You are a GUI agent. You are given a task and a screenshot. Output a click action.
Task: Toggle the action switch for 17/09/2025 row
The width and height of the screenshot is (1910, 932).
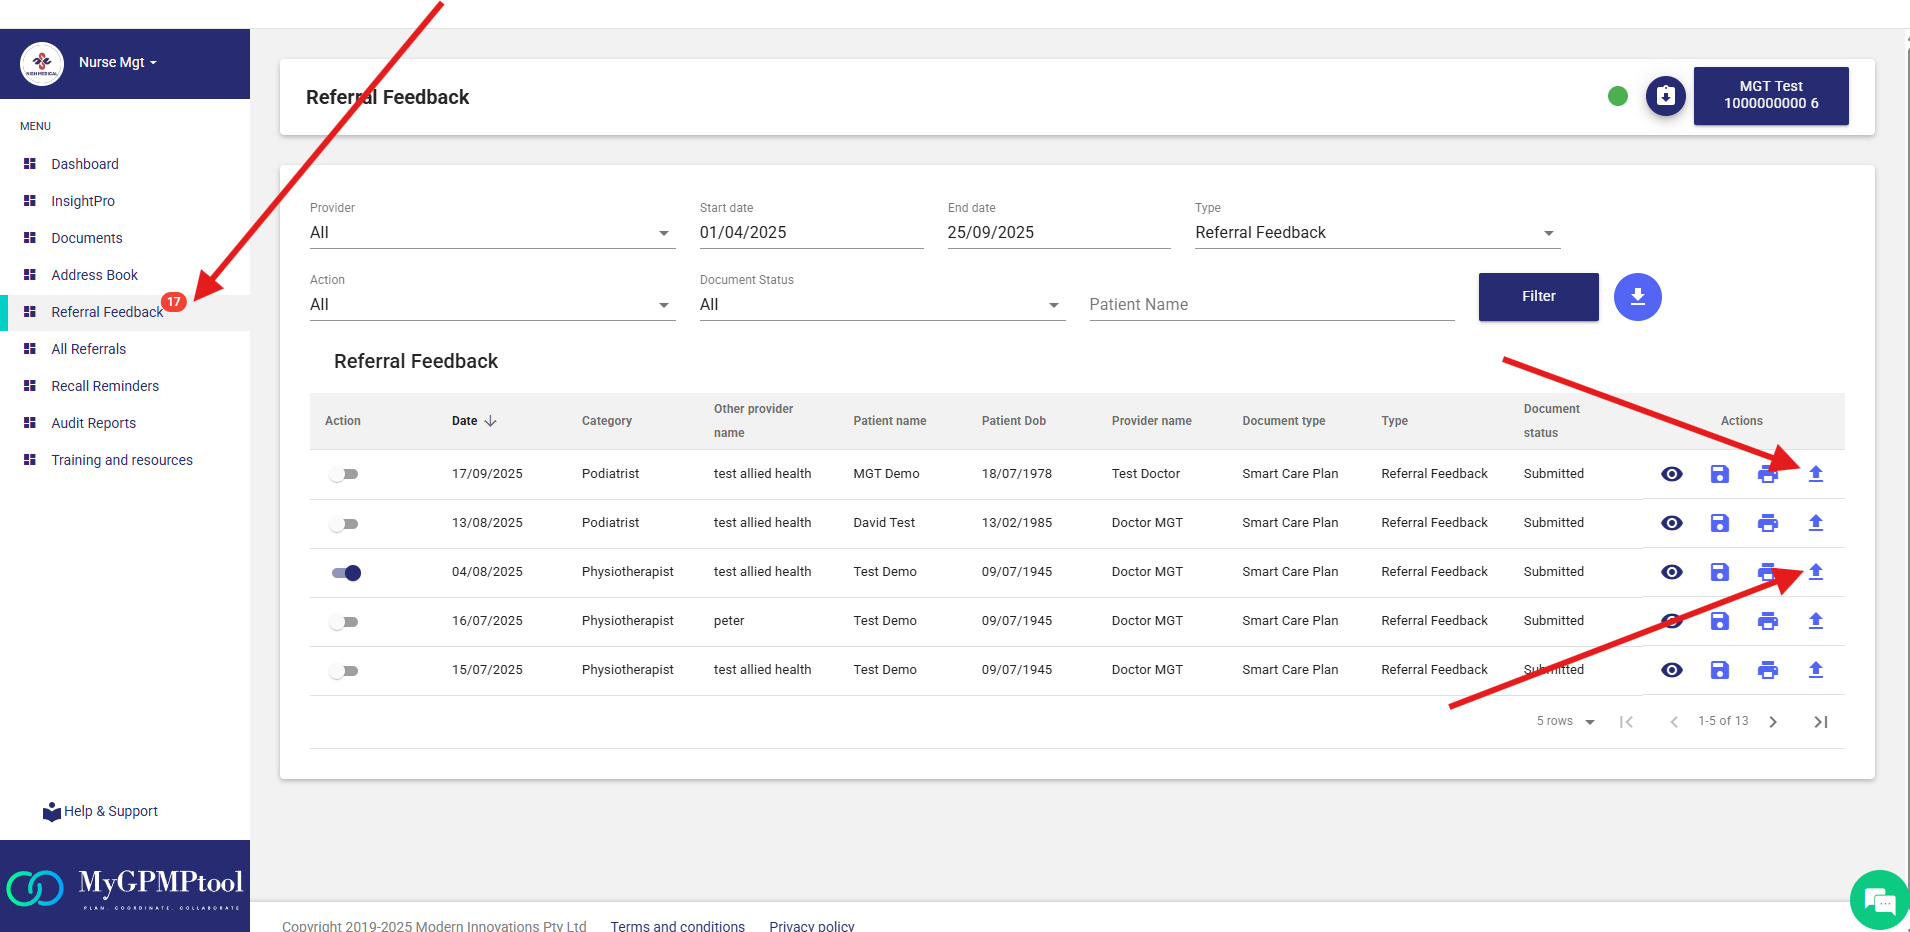coord(344,474)
